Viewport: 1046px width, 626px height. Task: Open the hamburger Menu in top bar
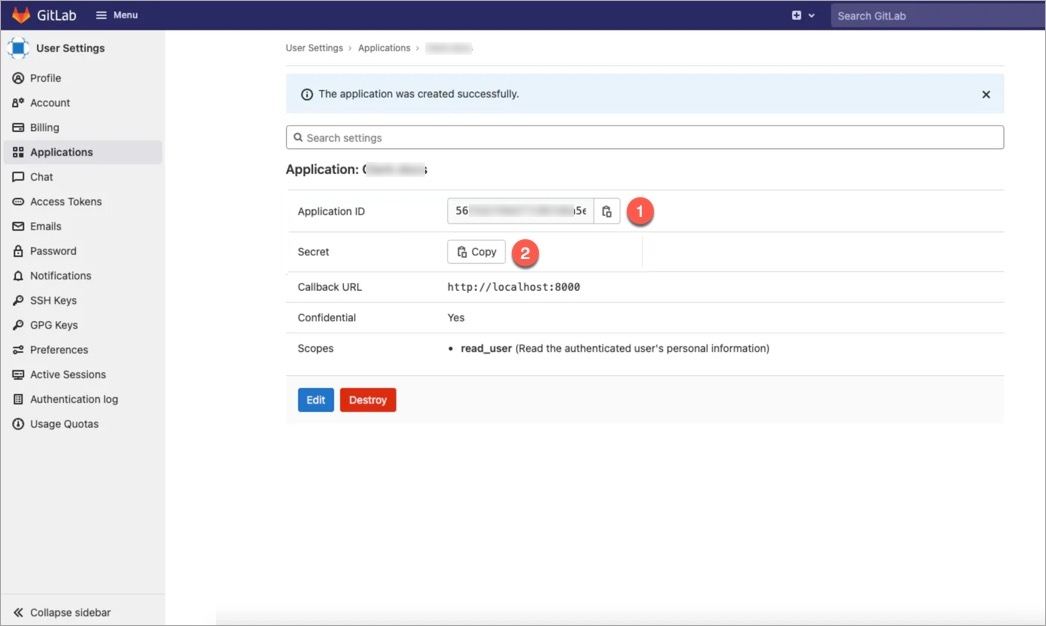coord(116,15)
